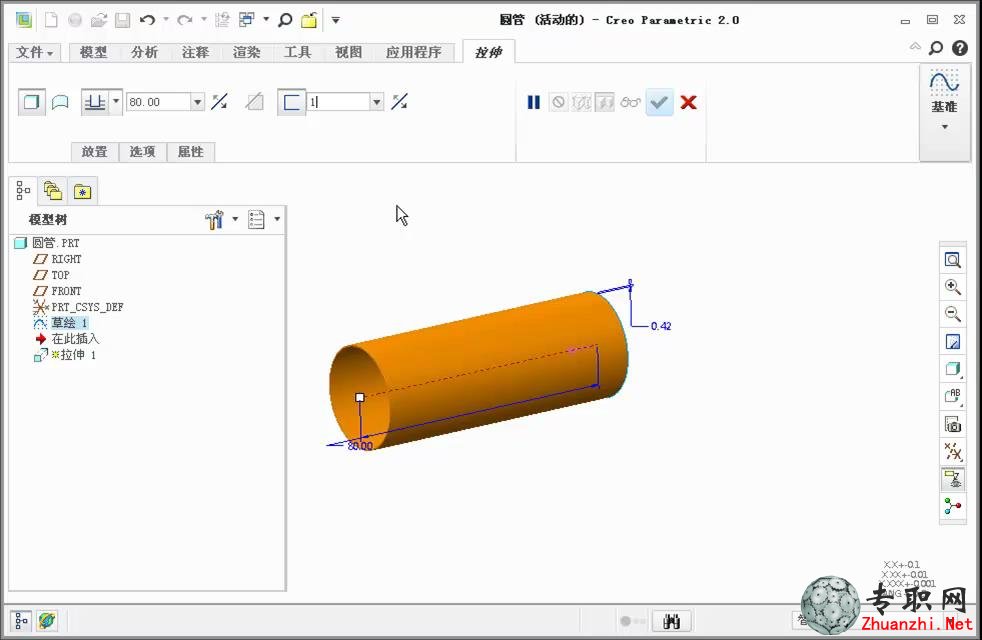Click the Zoom In magnifier icon
This screenshot has height=640, width=982.
(953, 287)
